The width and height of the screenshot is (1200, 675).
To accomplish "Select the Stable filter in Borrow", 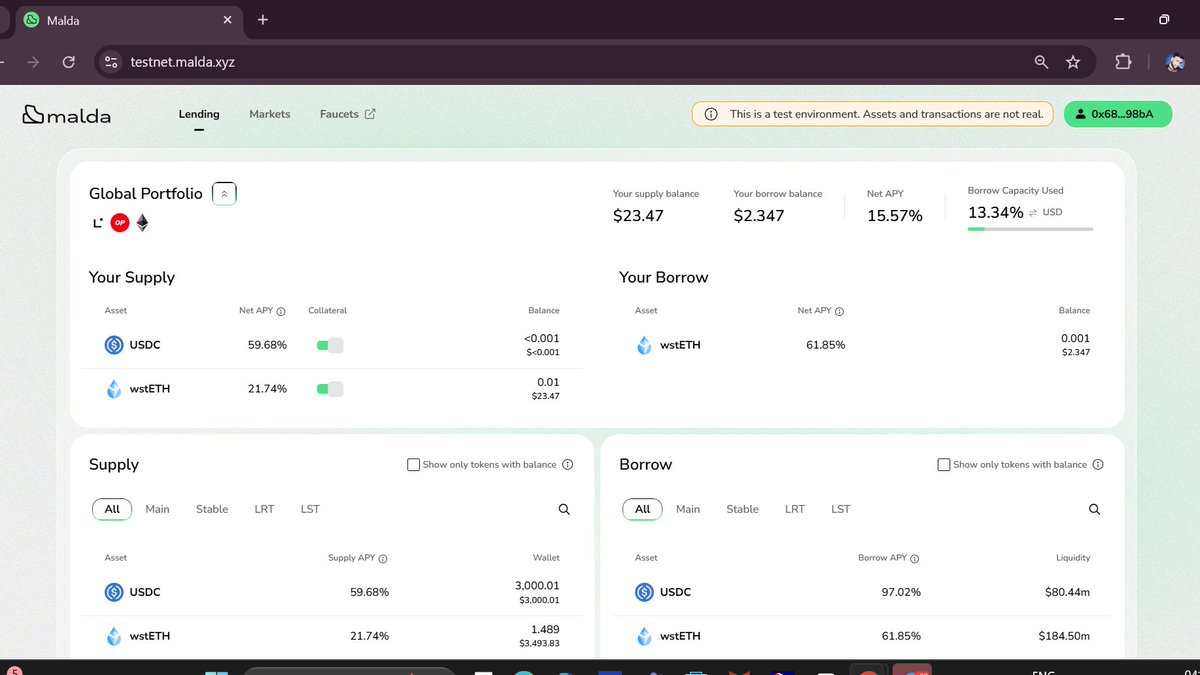I will click(x=742, y=509).
